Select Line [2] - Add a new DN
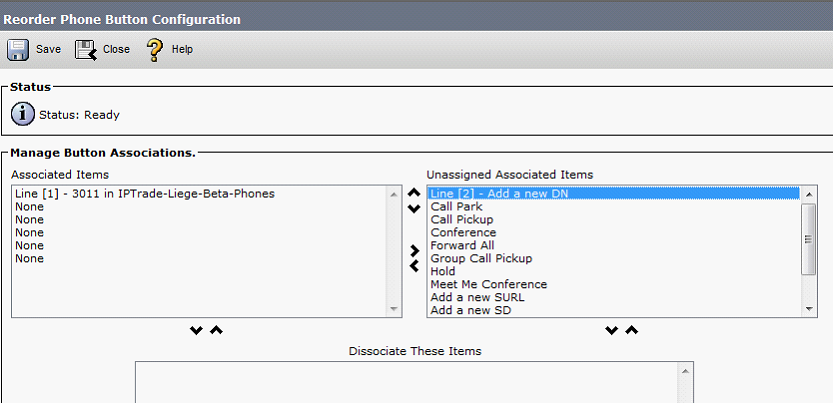The image size is (834, 404). point(614,193)
